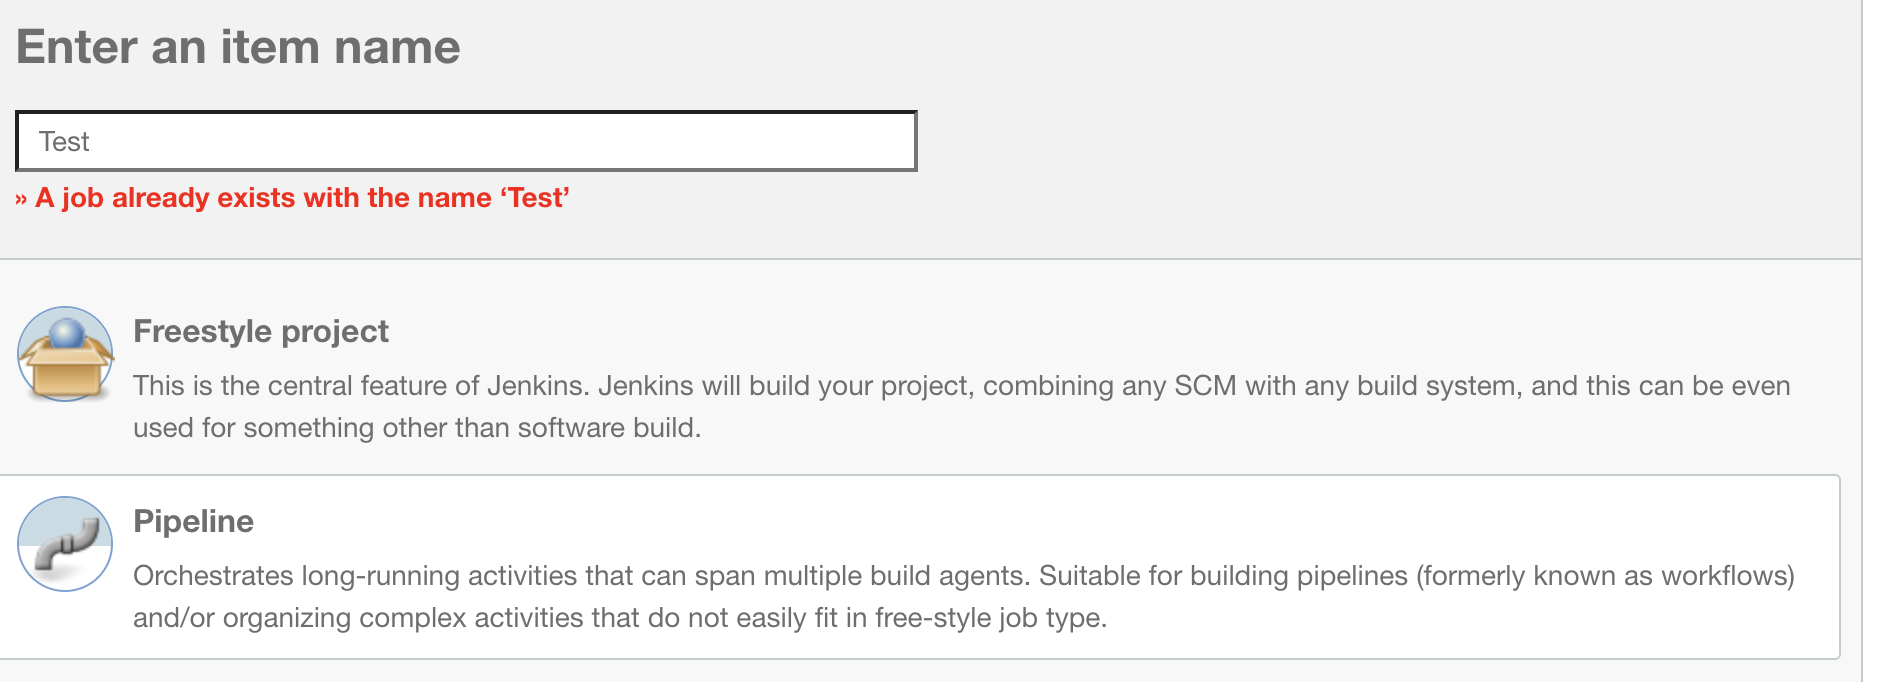Click the blue sphere on the Freestyle icon
The height and width of the screenshot is (682, 1878).
67,332
